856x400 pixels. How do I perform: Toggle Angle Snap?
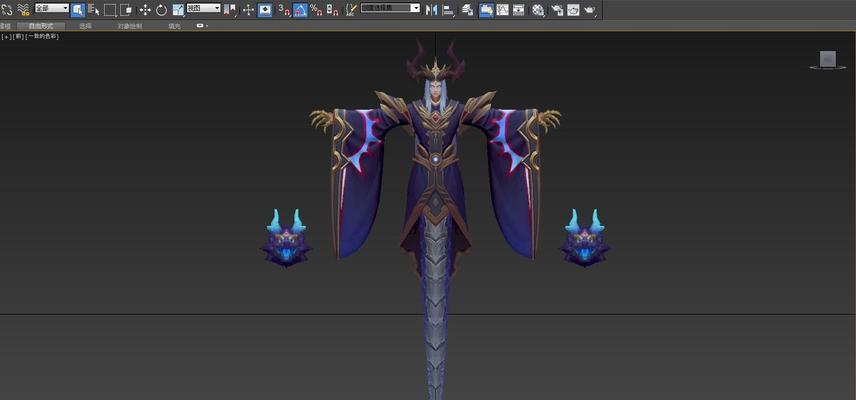[300, 9]
